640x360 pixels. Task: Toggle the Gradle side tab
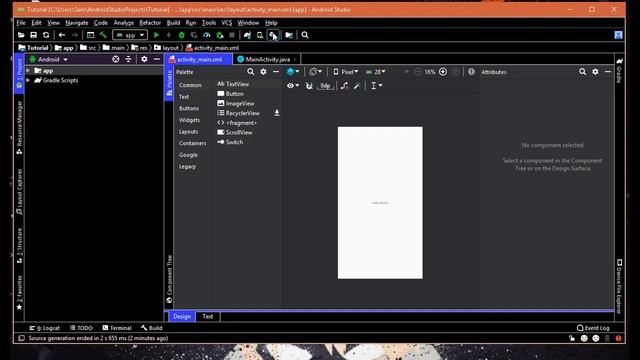click(619, 70)
